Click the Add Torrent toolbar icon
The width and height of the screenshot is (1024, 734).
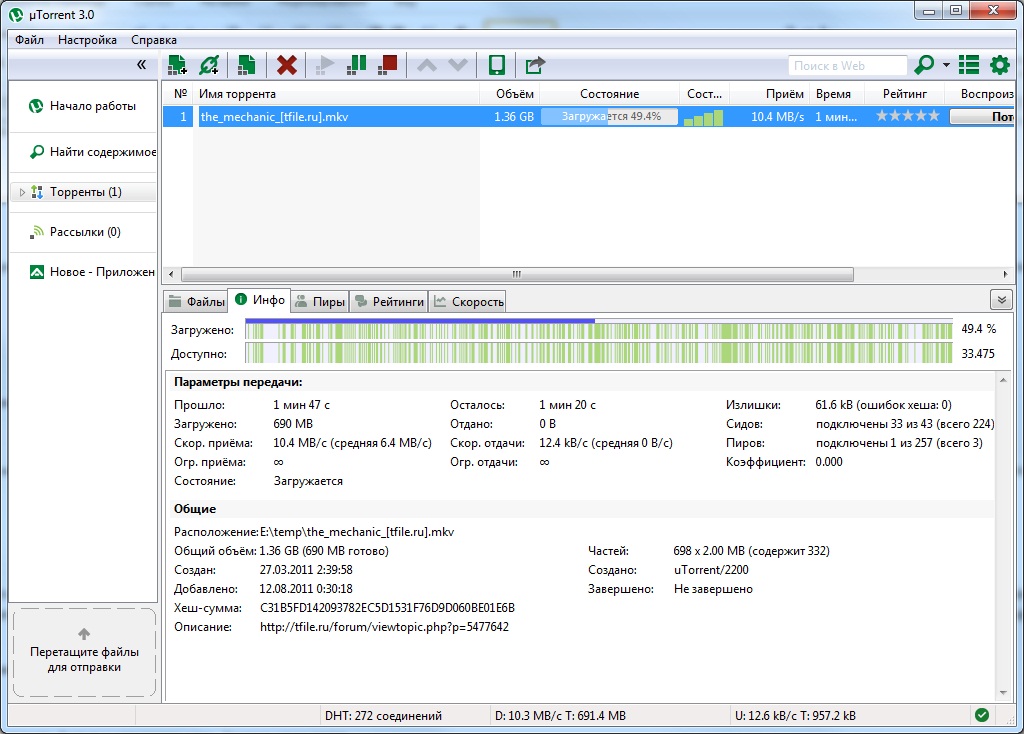pos(177,65)
